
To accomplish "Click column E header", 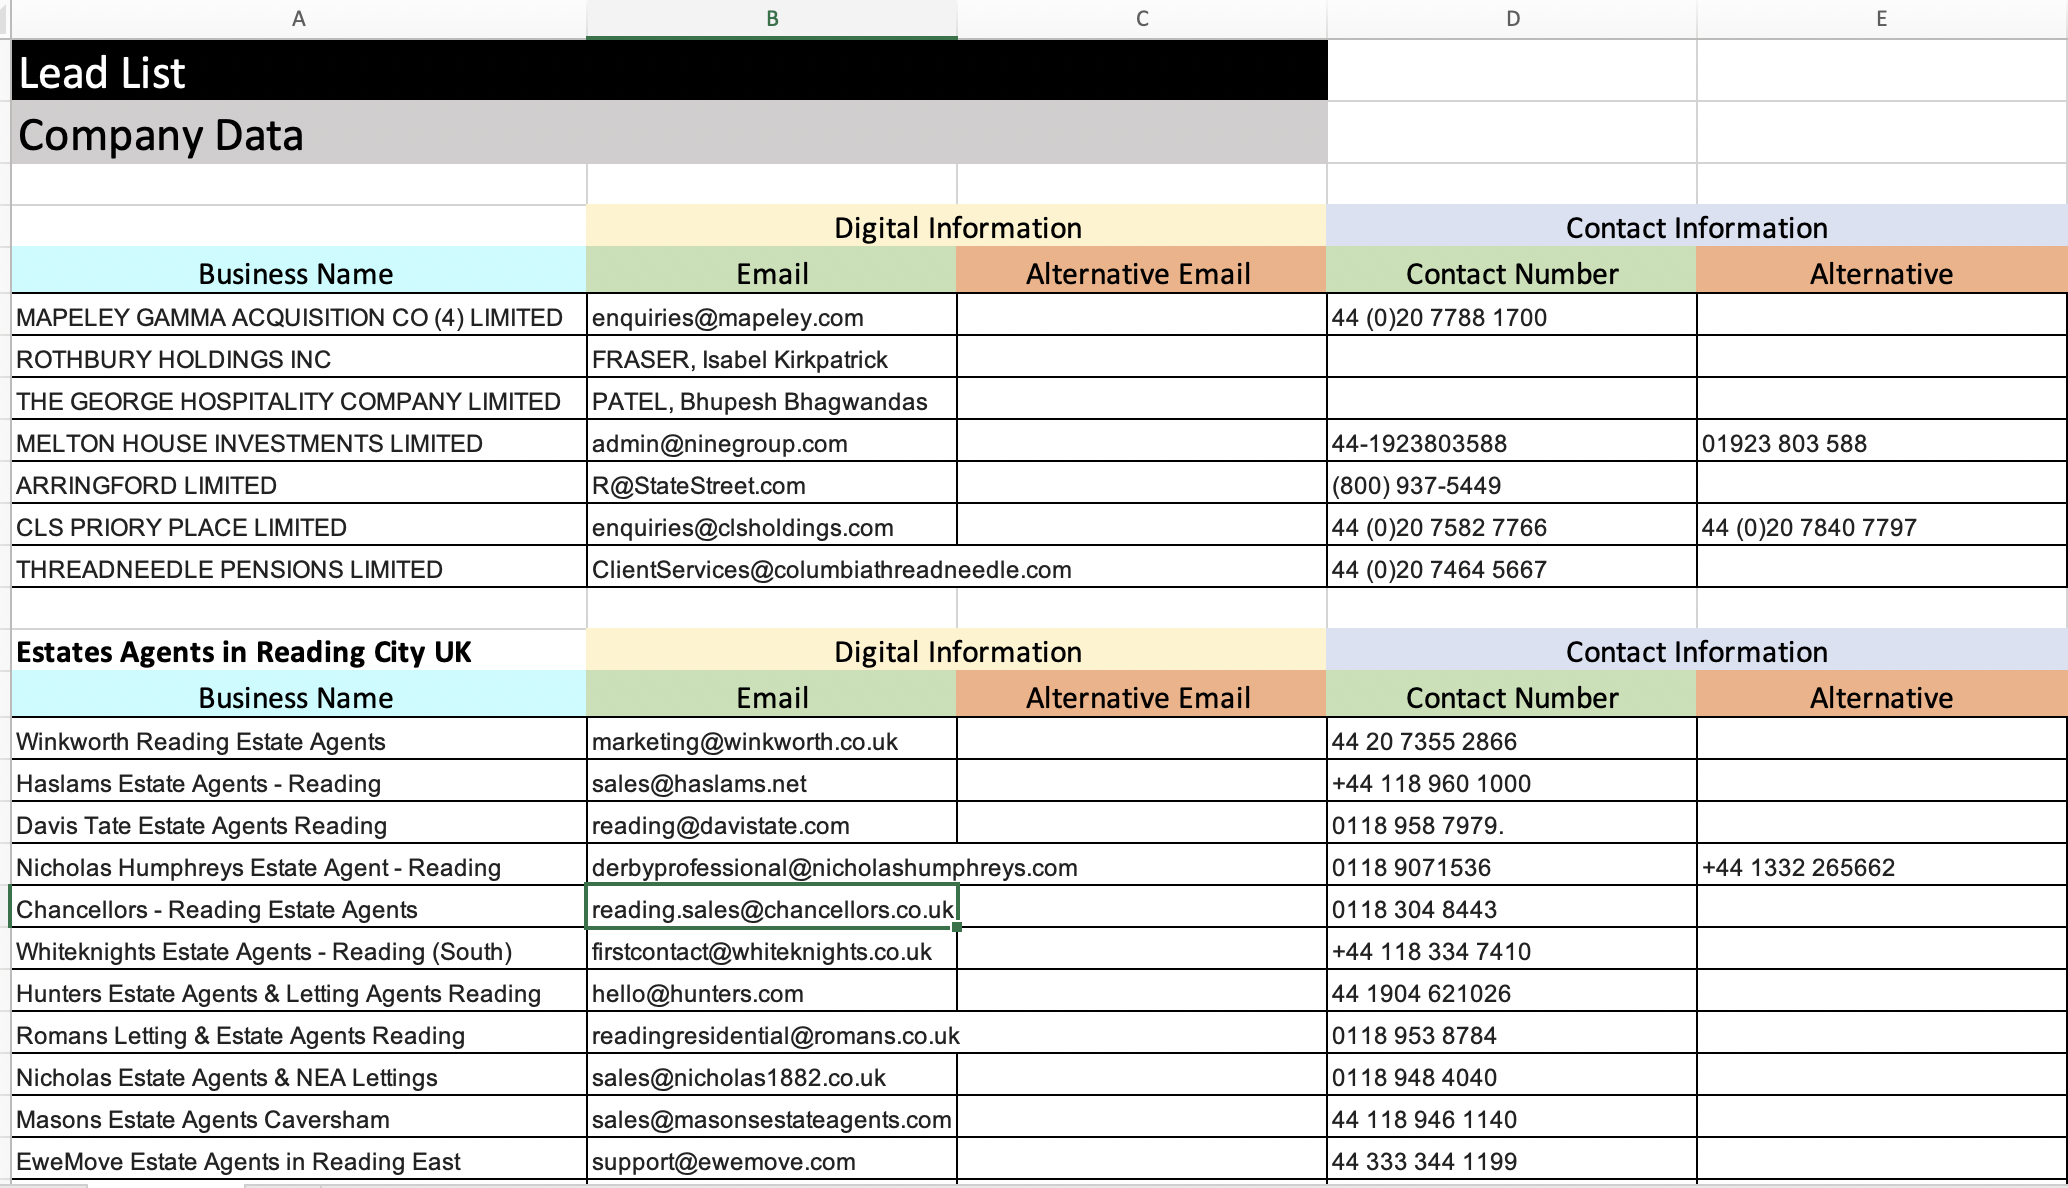I will (x=1881, y=19).
